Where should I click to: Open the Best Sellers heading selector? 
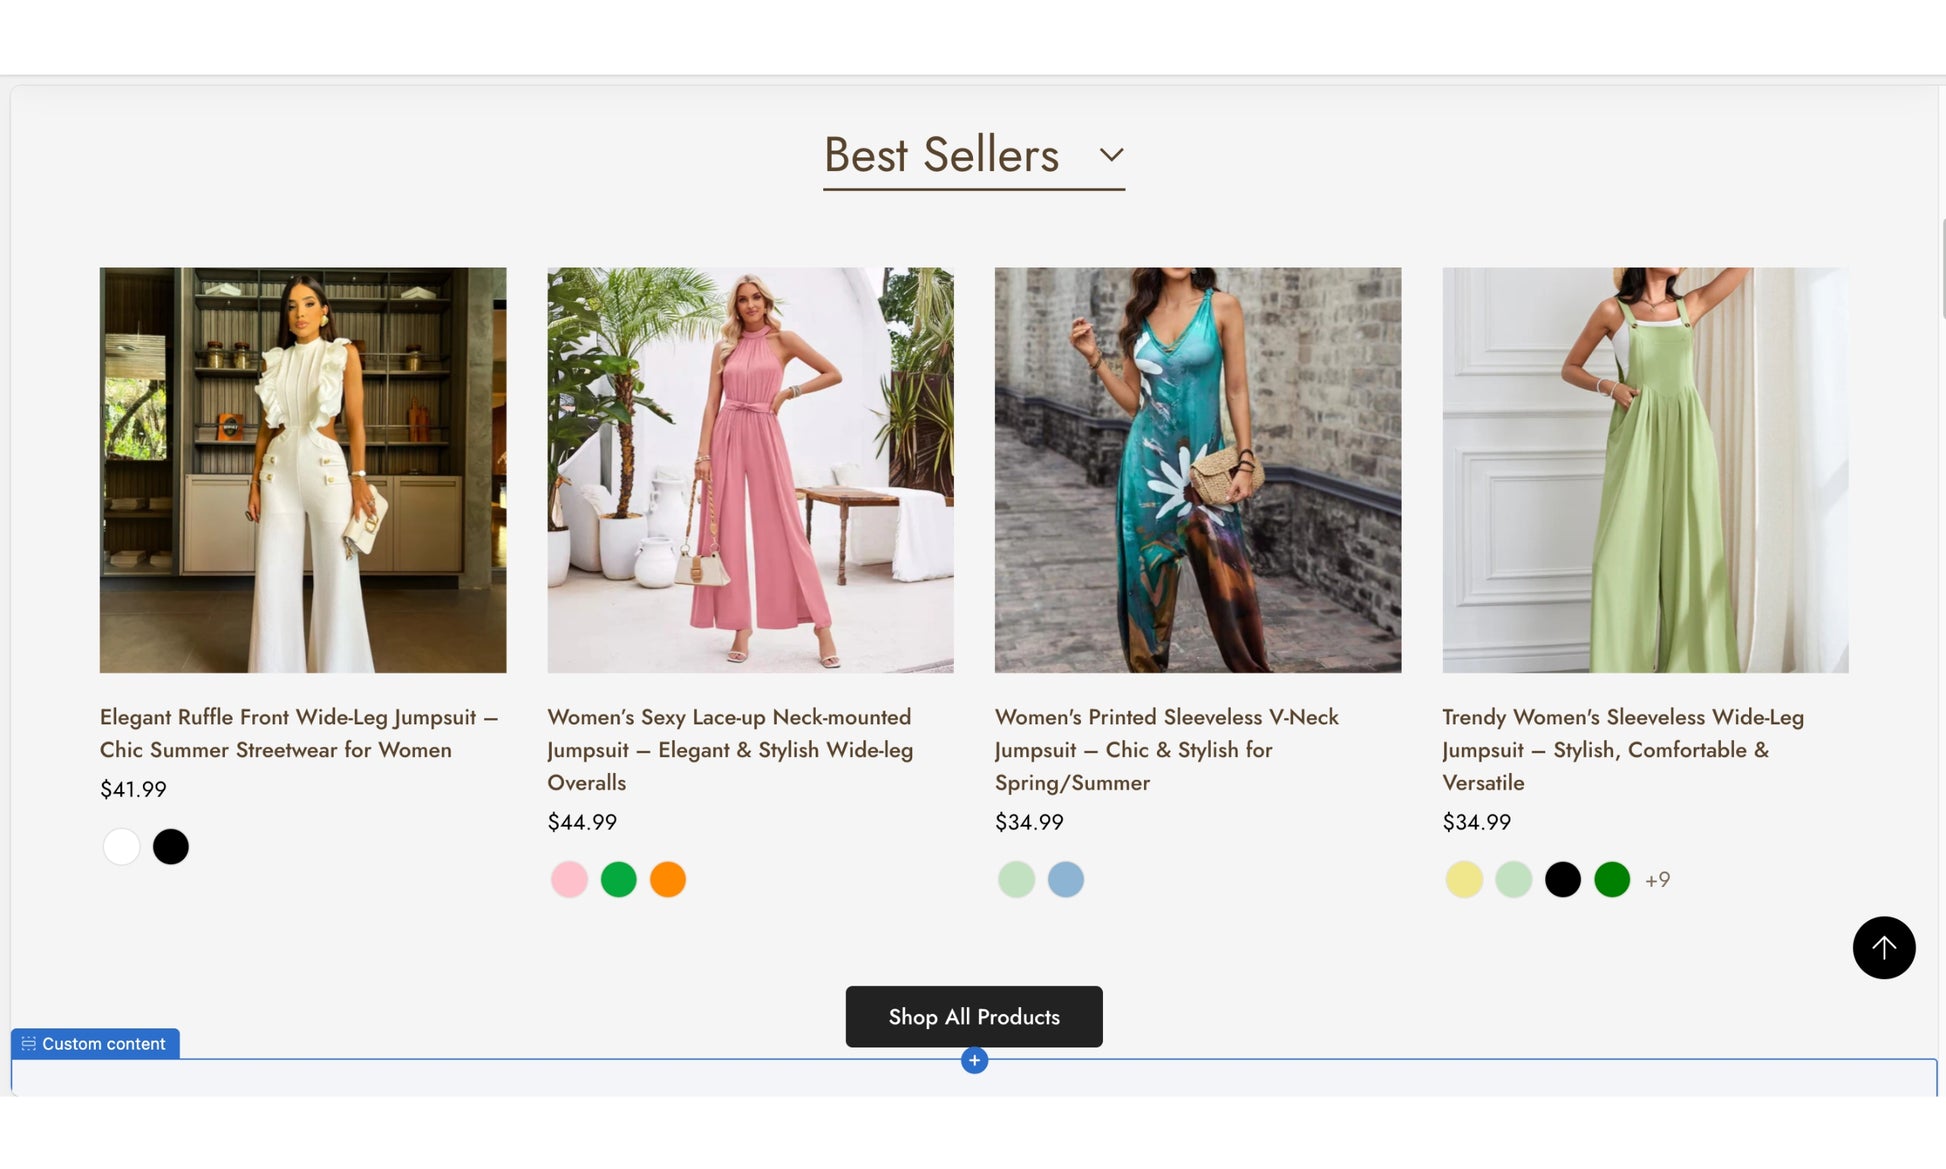click(x=973, y=156)
